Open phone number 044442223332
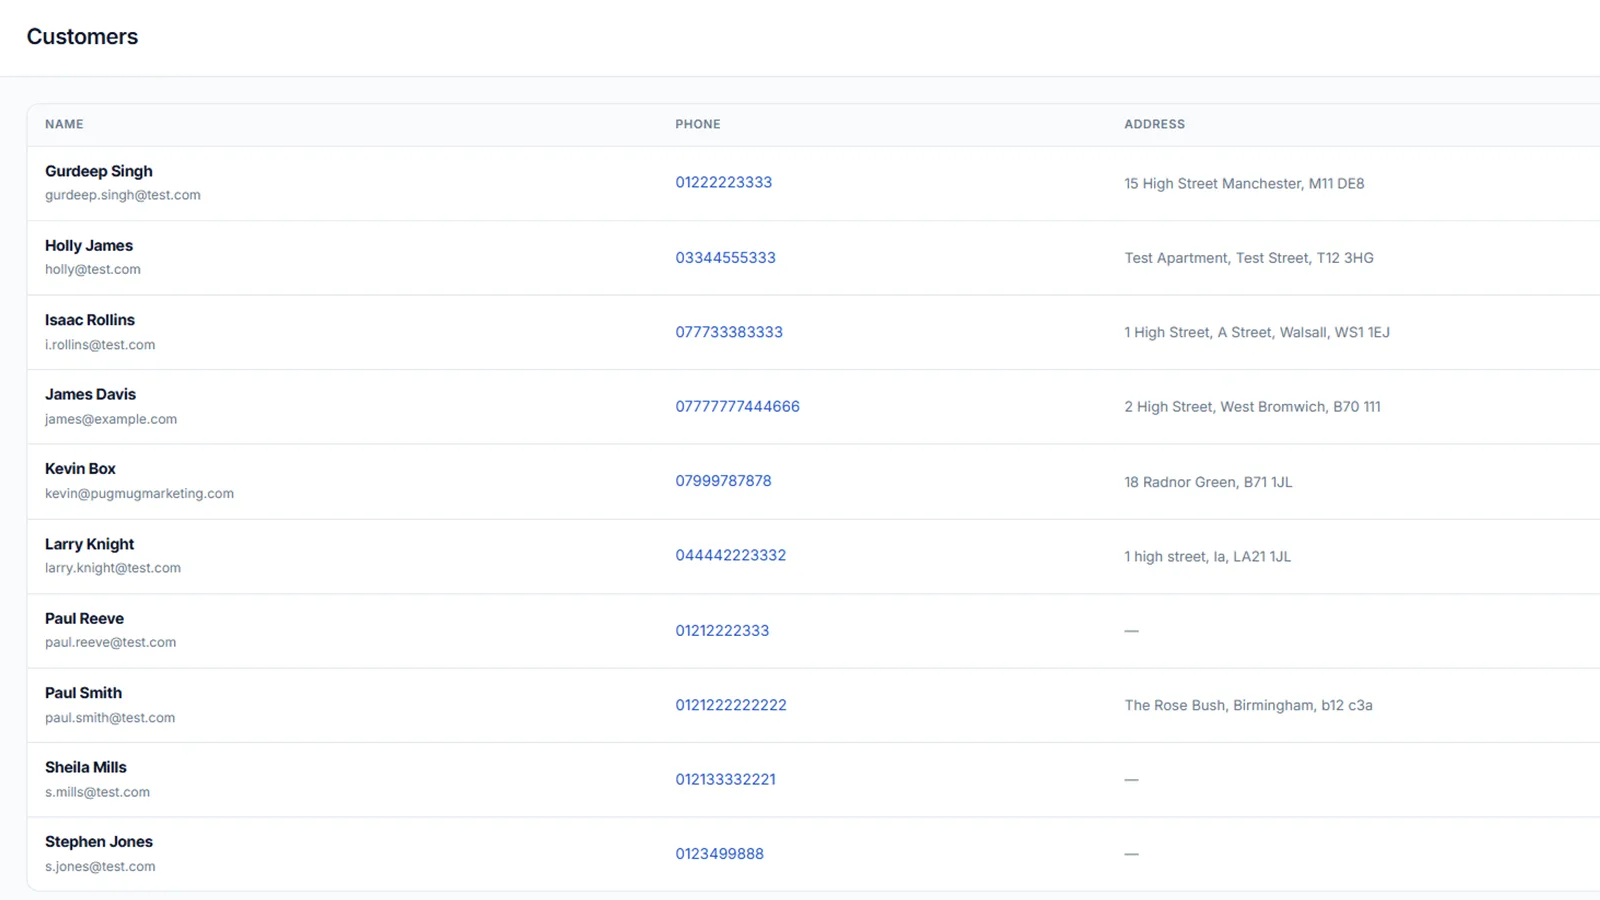 730,555
